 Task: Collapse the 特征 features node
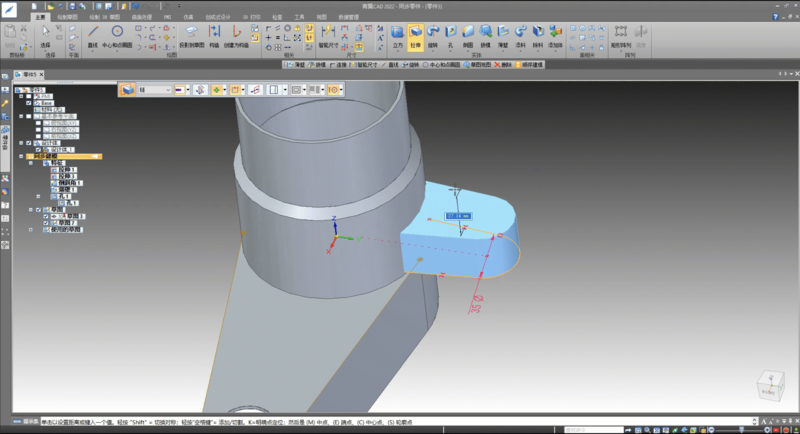click(31, 163)
